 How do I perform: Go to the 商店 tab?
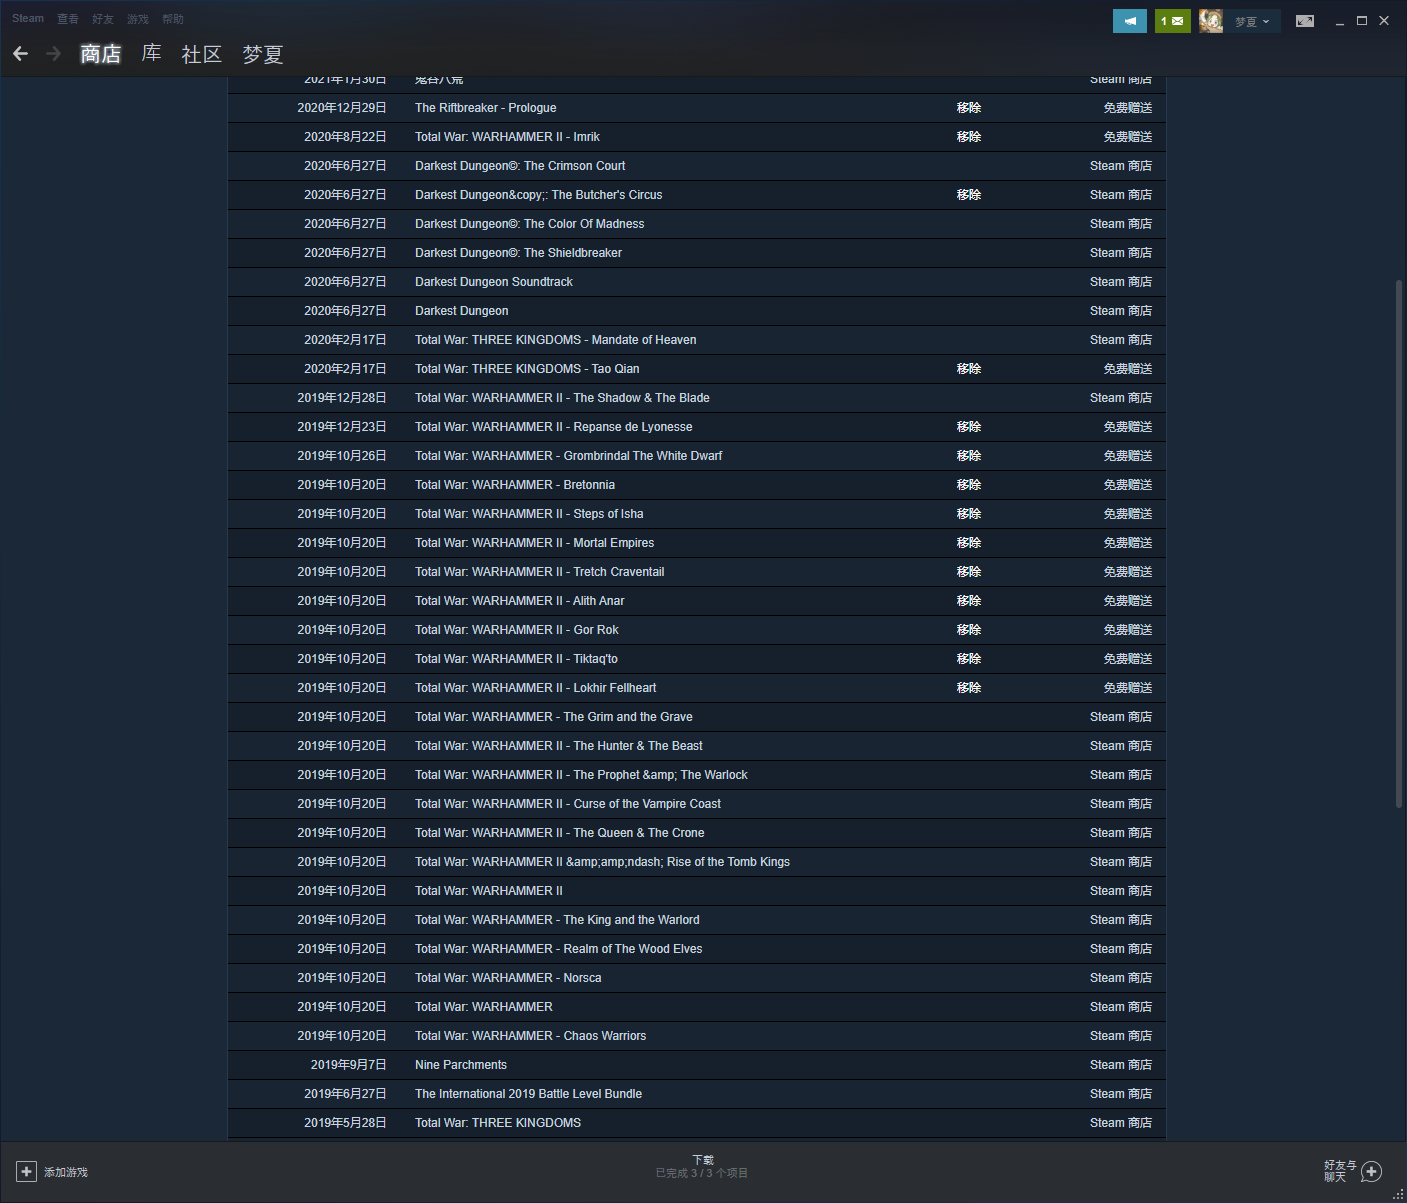(101, 54)
